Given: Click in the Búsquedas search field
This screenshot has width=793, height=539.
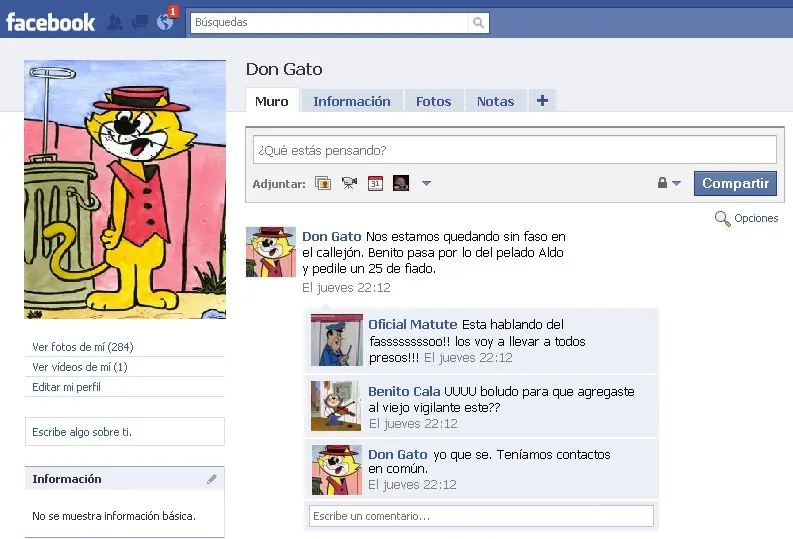Looking at the screenshot, I should click(x=330, y=23).
